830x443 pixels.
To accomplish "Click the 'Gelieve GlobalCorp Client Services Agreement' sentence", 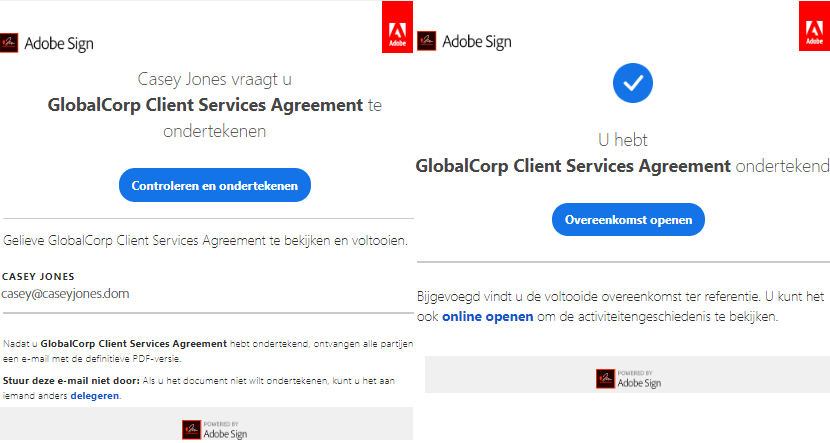I will tap(206, 241).
